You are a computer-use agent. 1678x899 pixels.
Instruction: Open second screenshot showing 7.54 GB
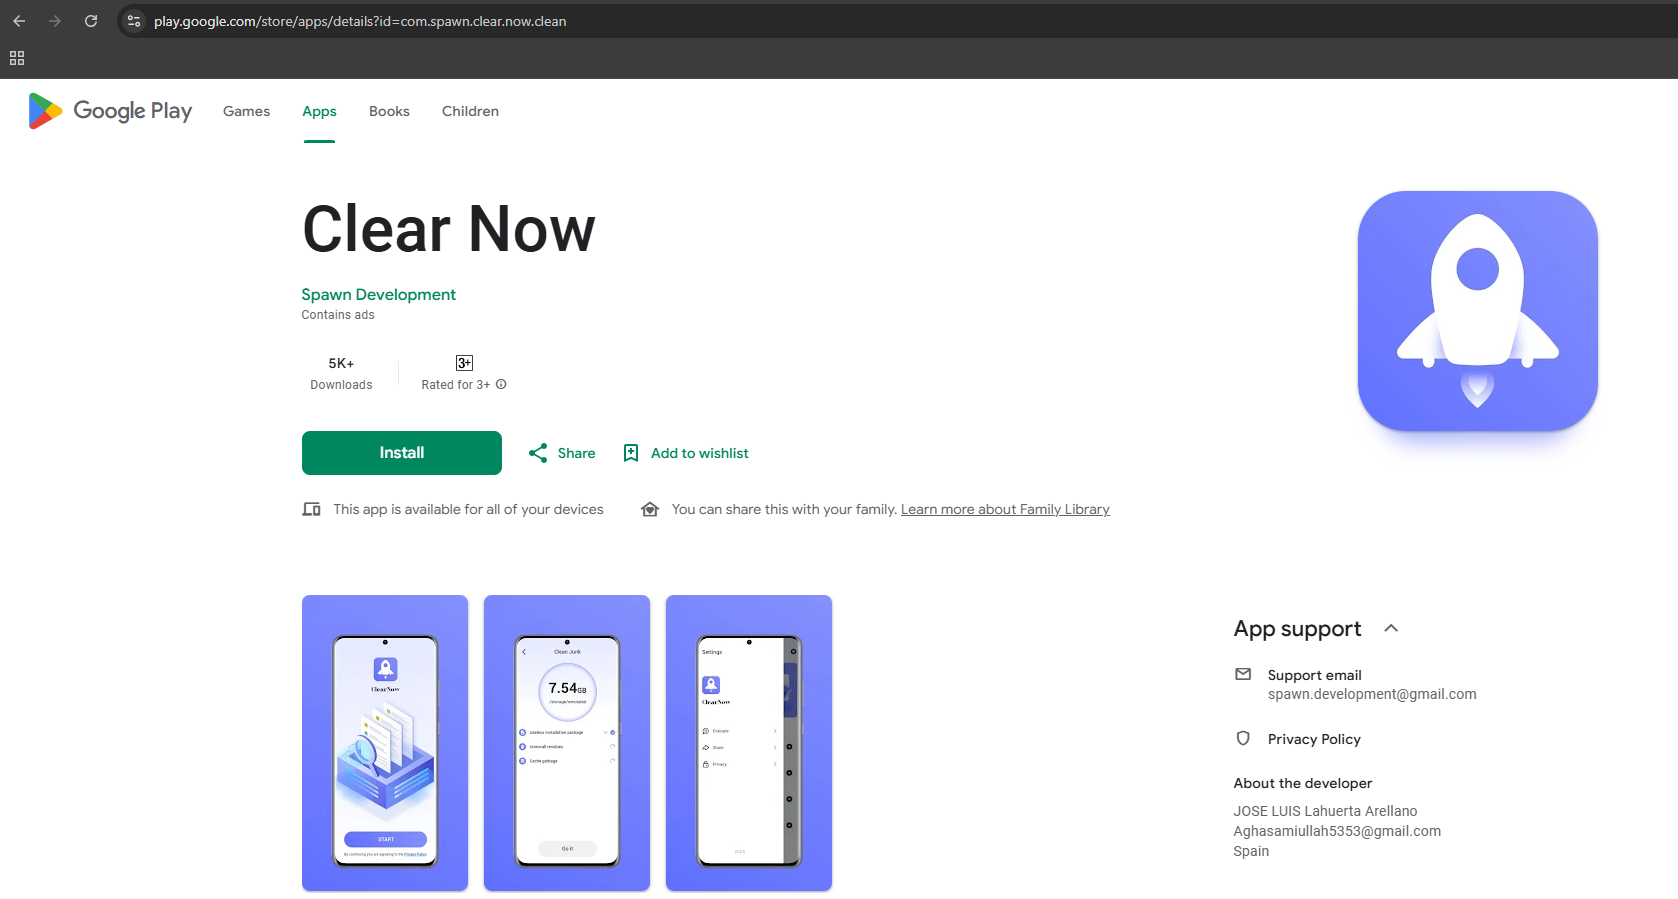point(567,743)
